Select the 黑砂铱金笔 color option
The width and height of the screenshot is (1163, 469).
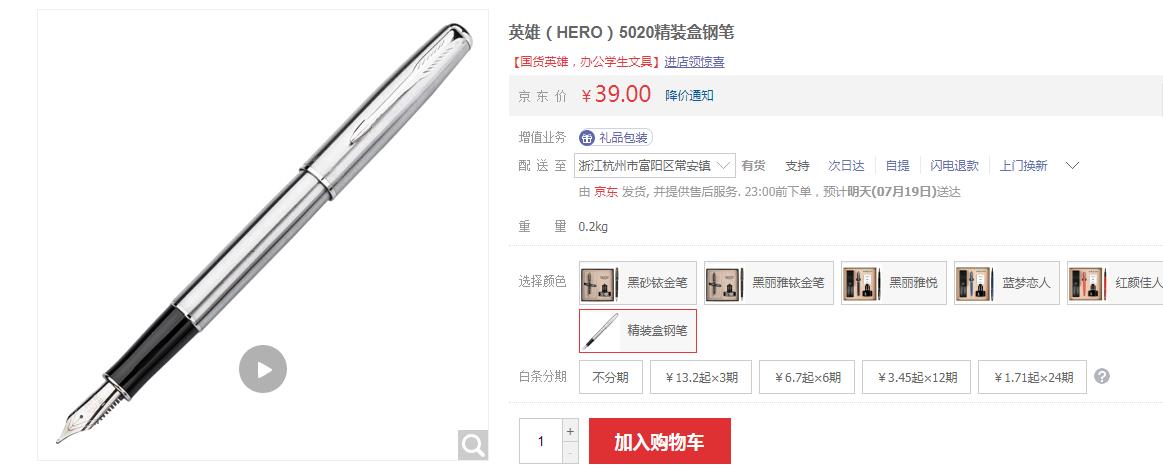point(638,283)
